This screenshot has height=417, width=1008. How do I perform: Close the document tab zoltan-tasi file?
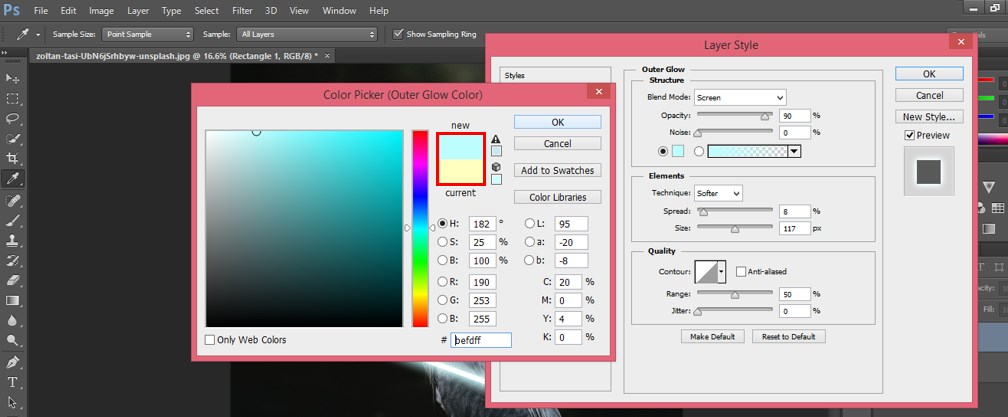tap(327, 56)
